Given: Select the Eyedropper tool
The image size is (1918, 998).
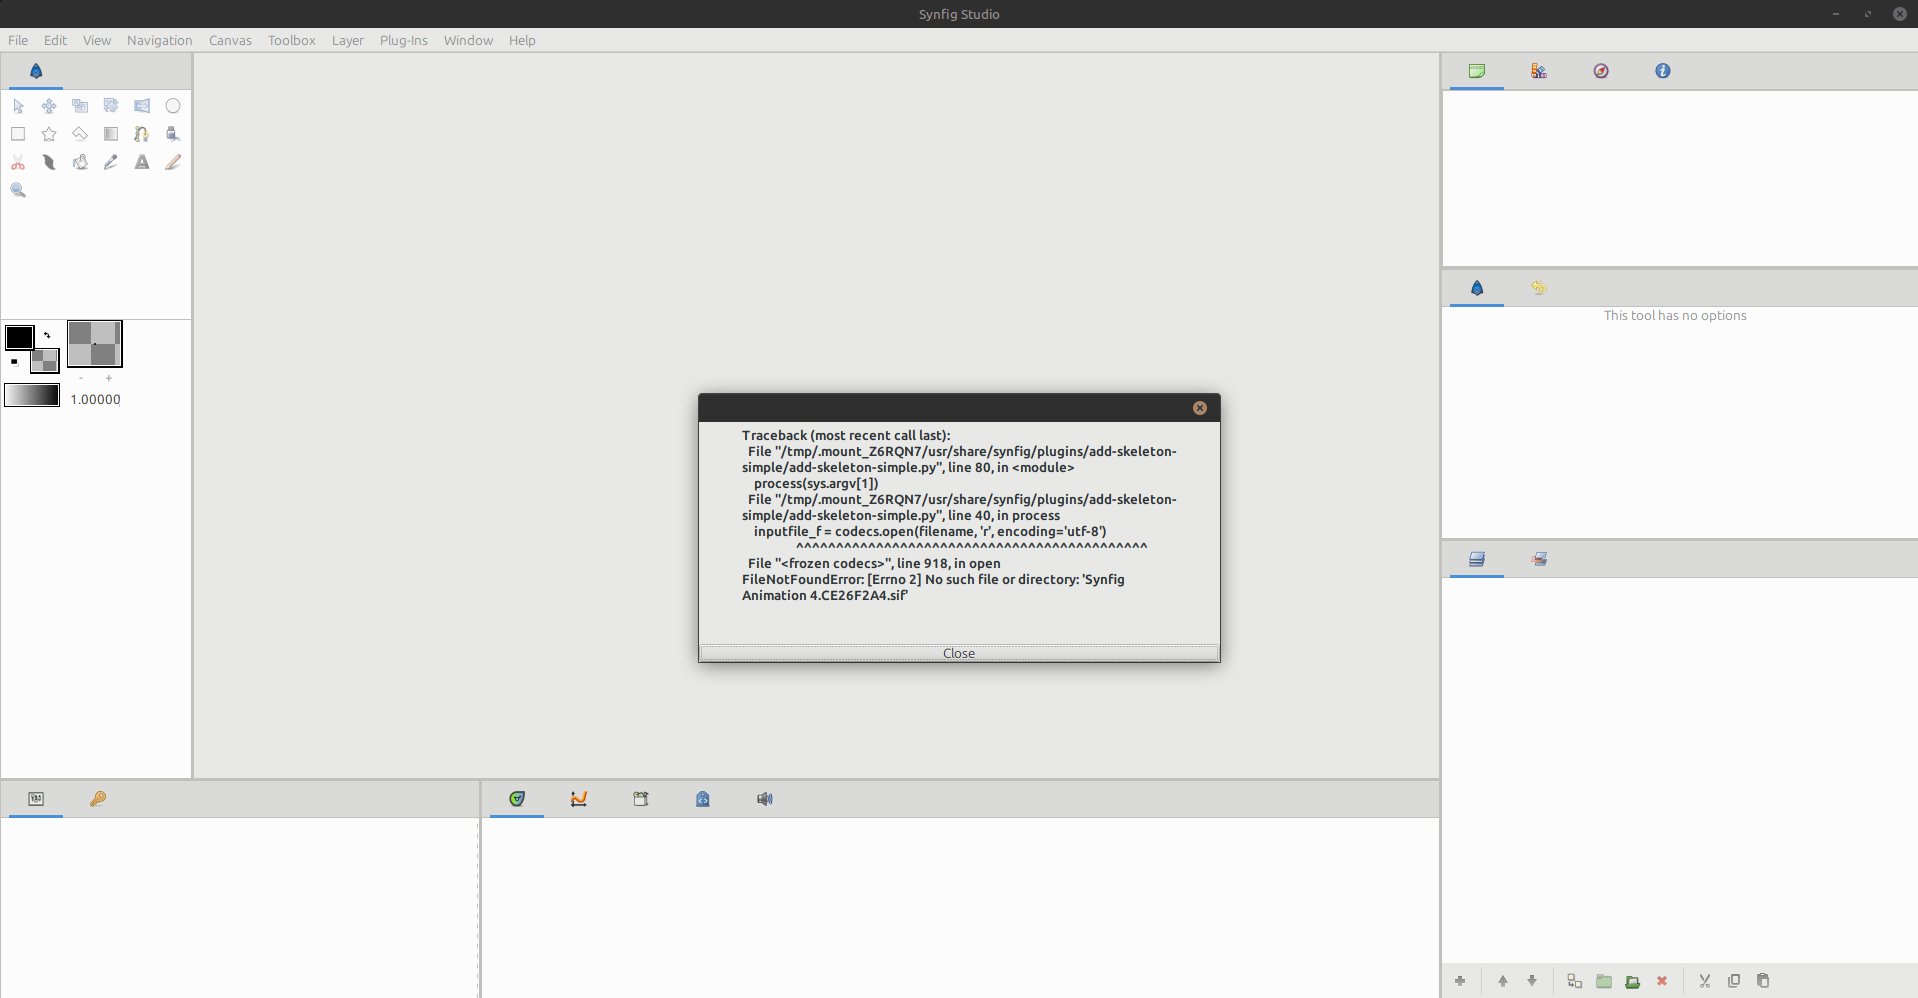Looking at the screenshot, I should point(111,162).
